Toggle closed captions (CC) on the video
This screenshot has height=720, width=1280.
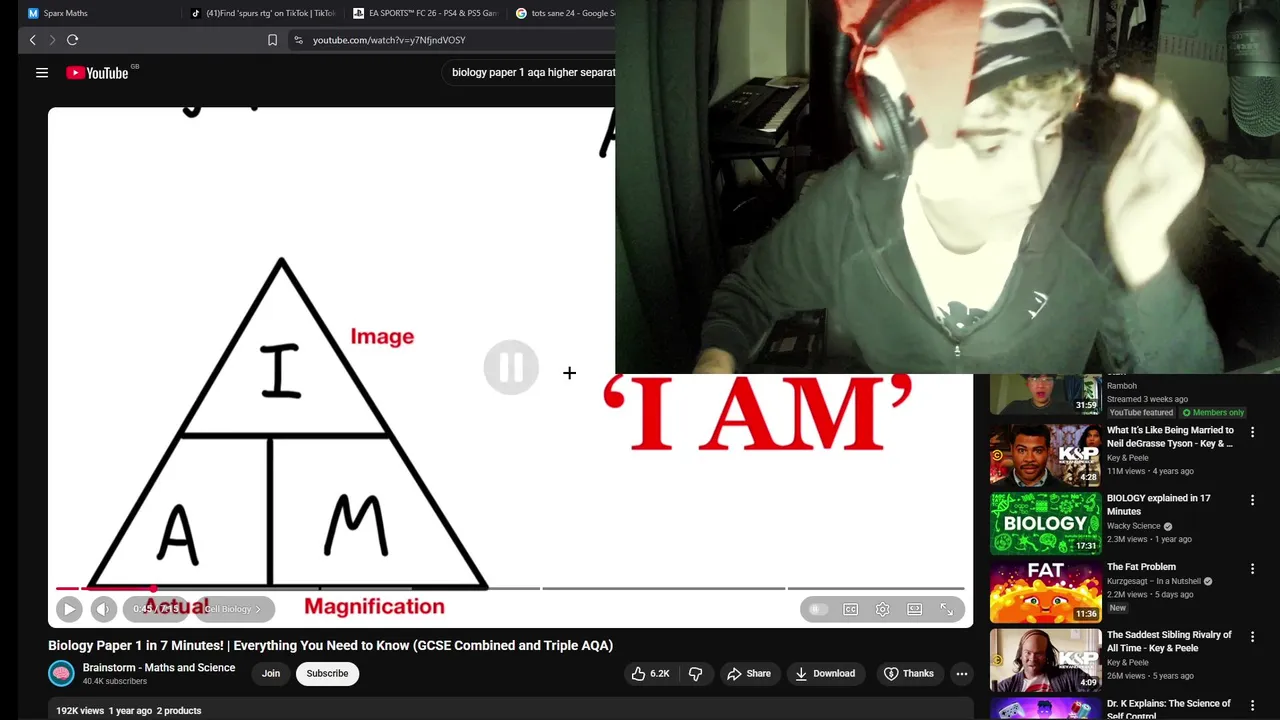click(x=850, y=609)
